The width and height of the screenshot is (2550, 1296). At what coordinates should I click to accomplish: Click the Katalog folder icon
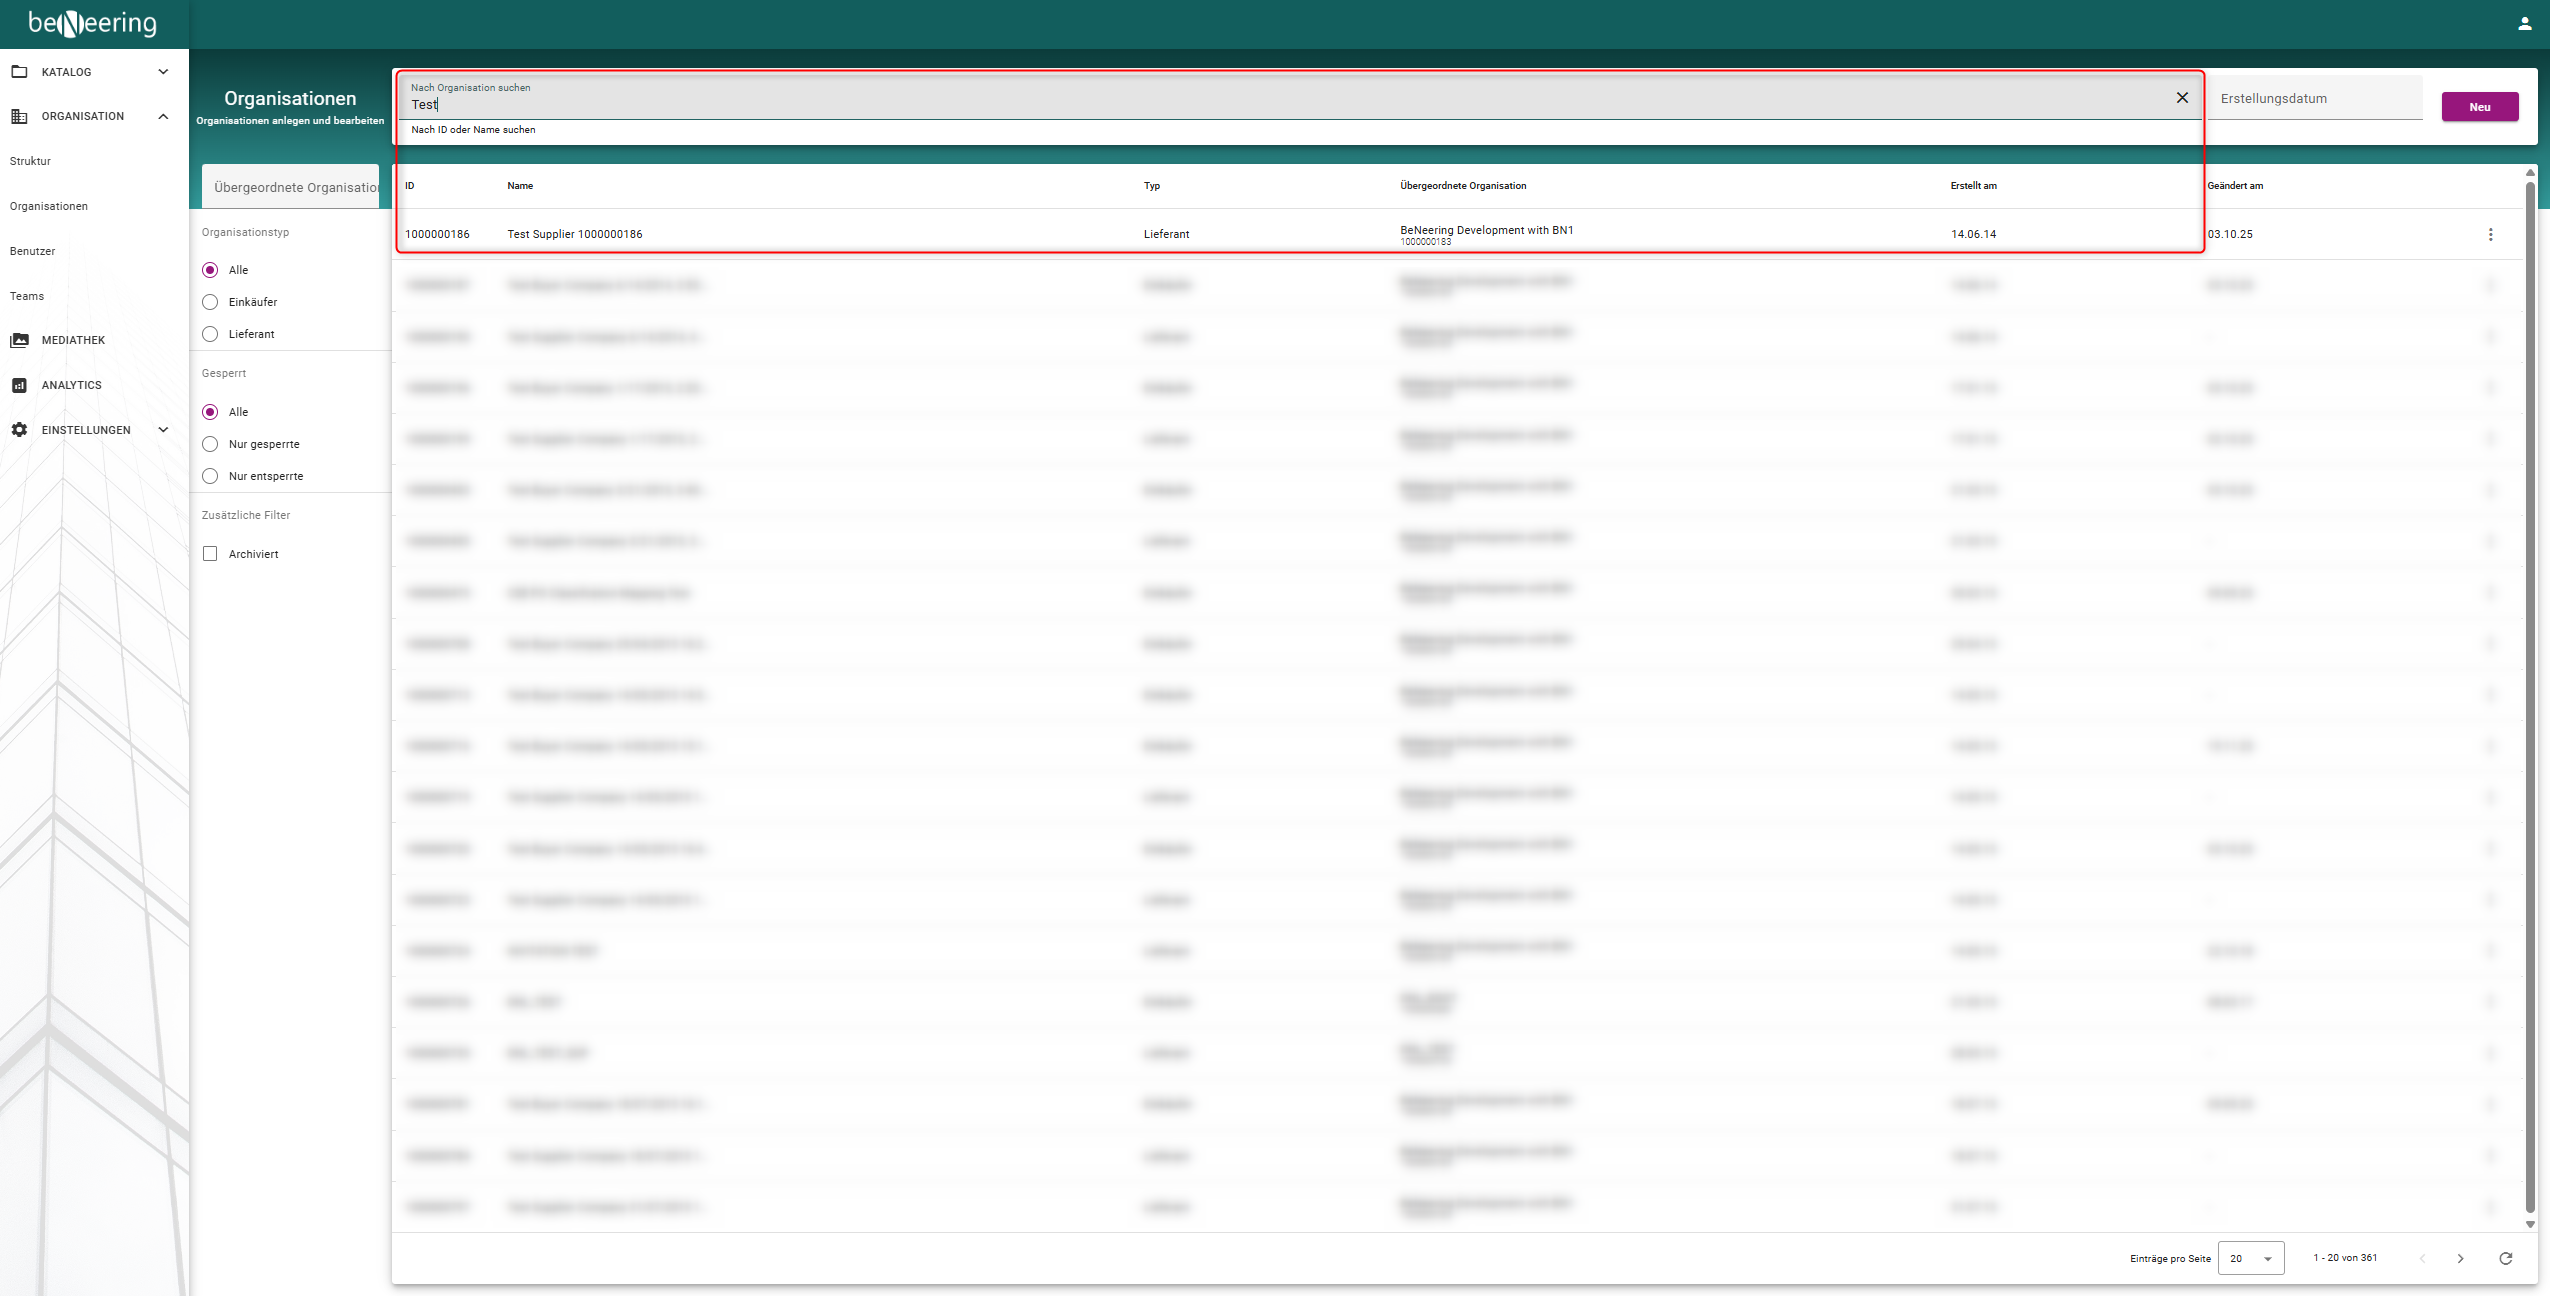[19, 72]
